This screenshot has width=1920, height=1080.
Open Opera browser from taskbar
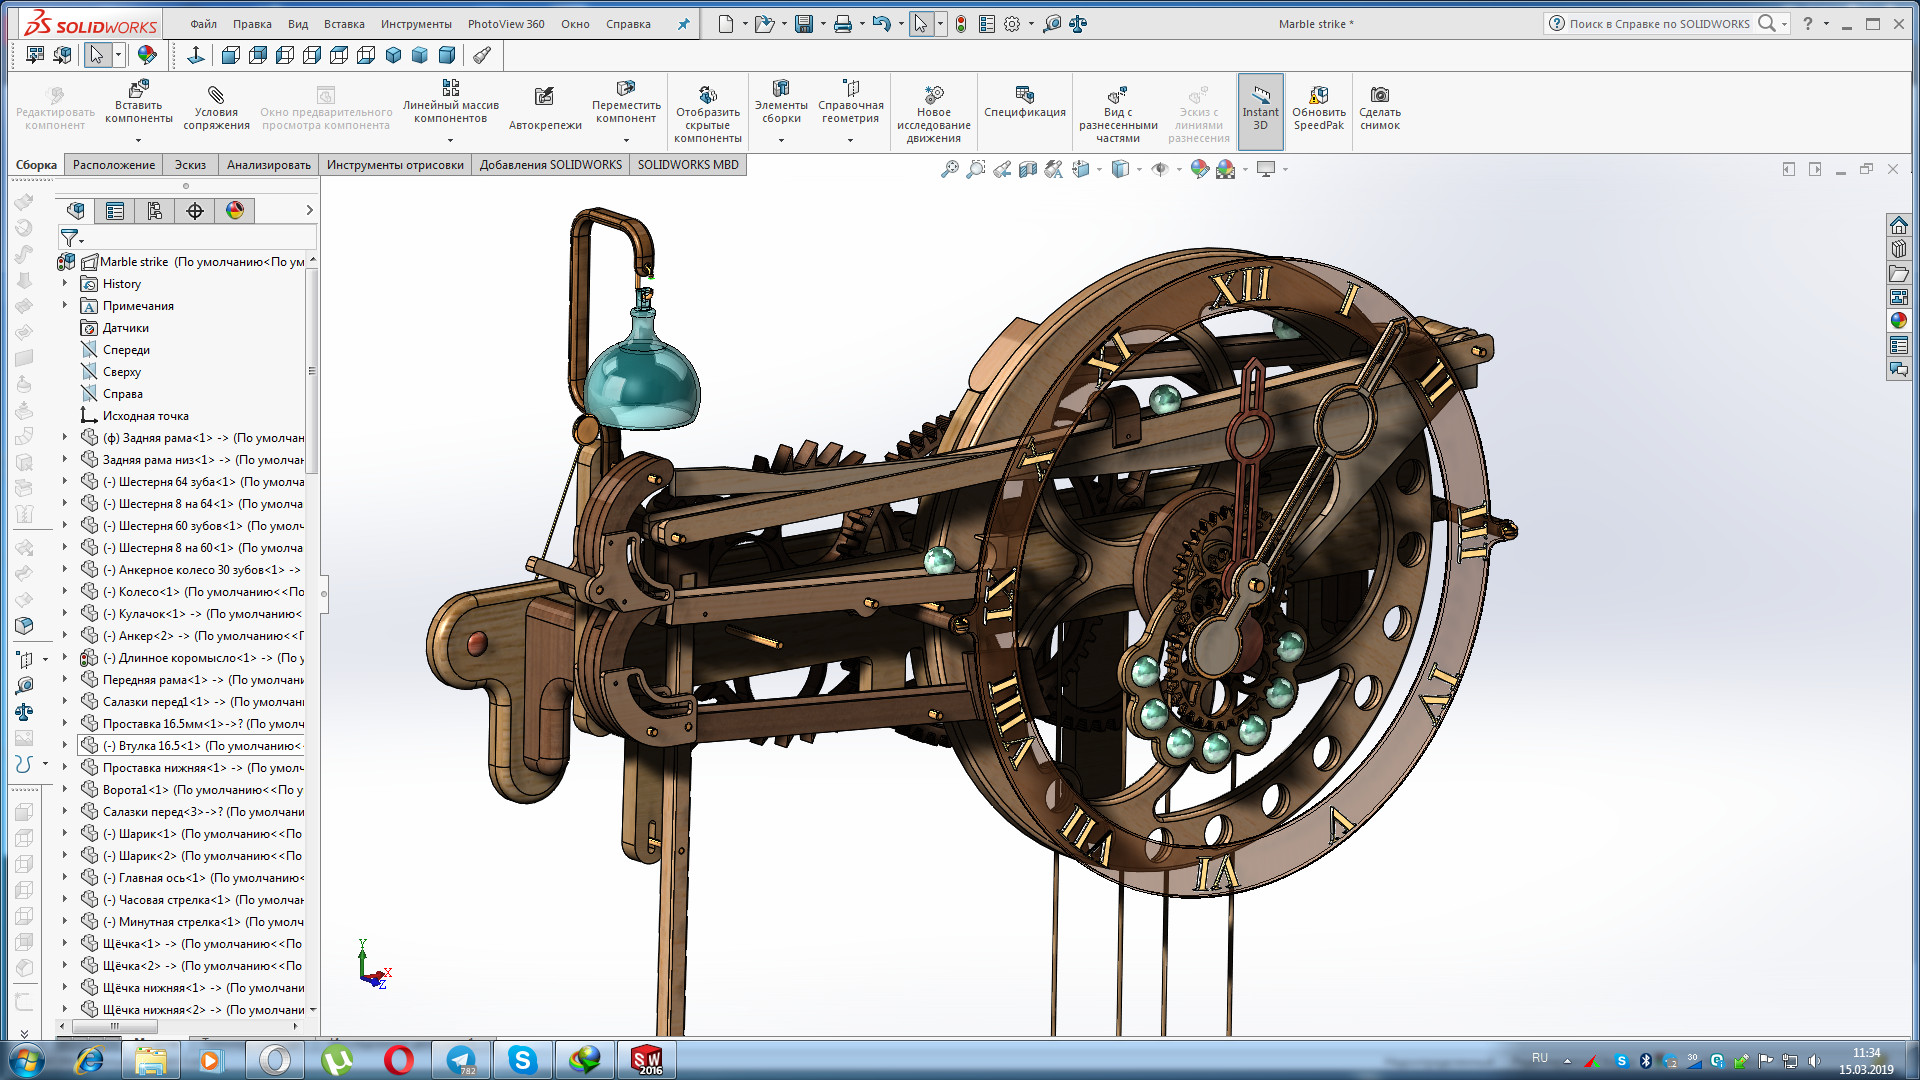(x=398, y=1060)
